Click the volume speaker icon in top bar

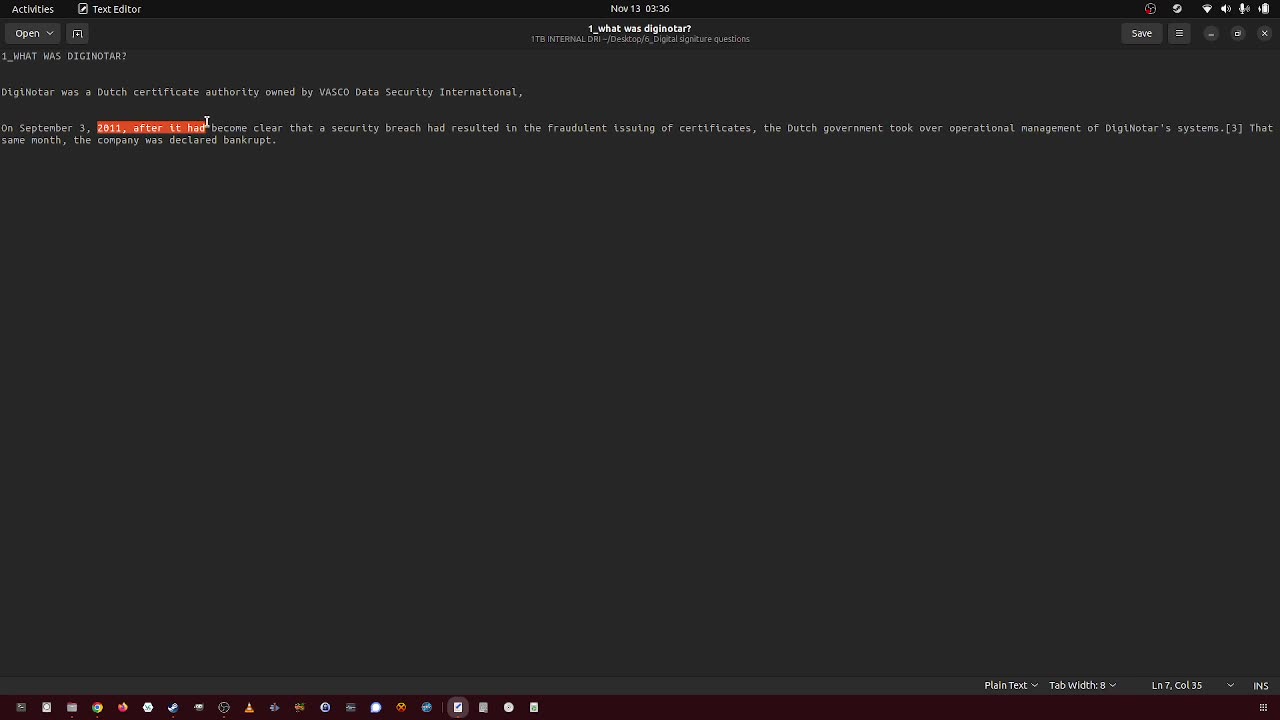pyautogui.click(x=1226, y=9)
